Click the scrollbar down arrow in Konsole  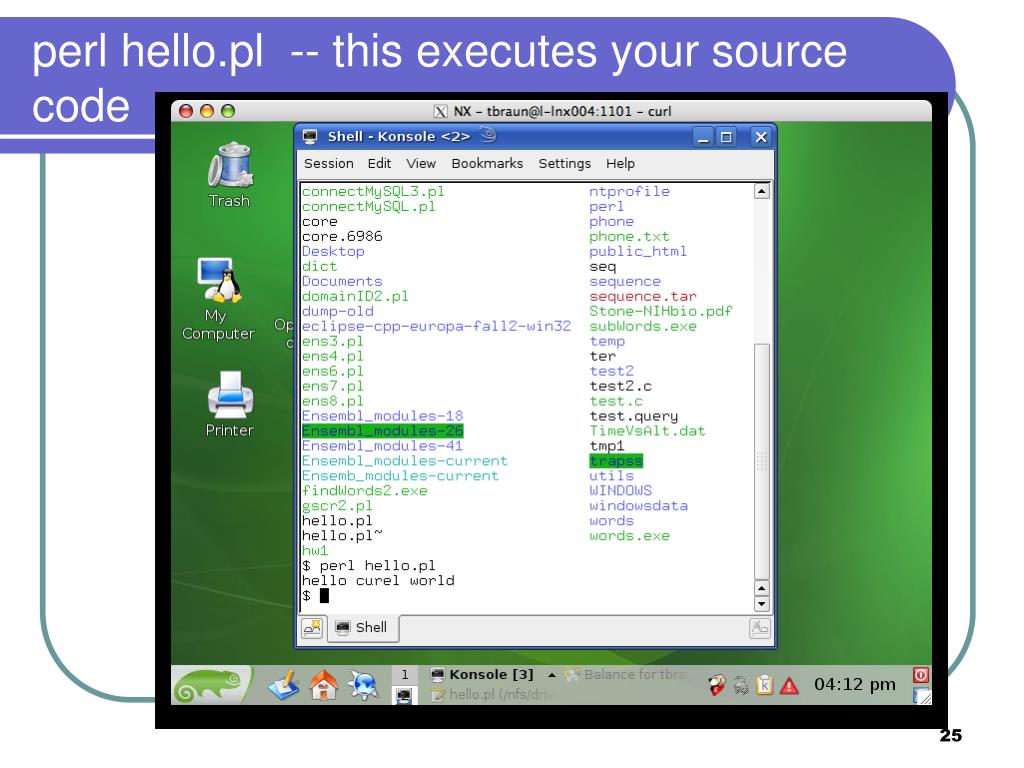coord(762,602)
